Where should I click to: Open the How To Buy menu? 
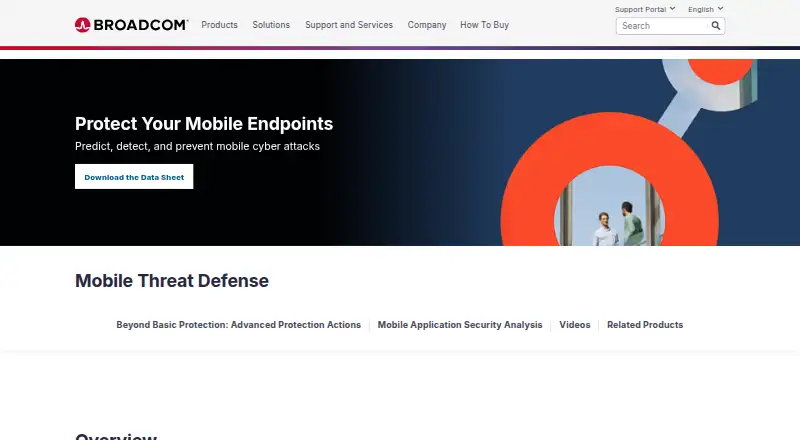coord(484,25)
